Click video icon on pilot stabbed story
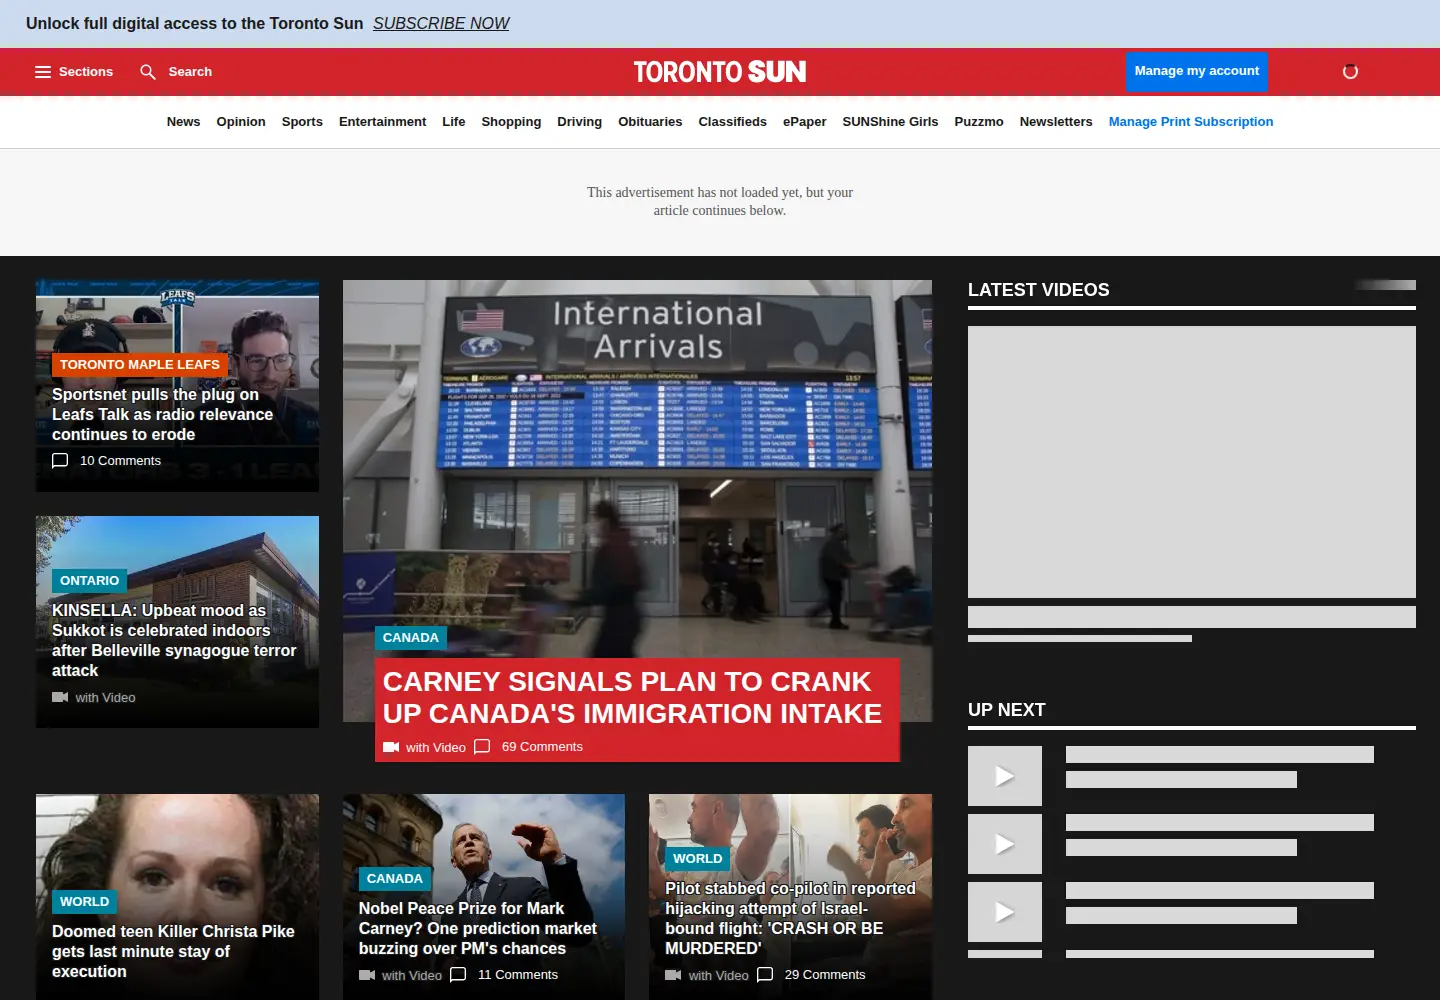This screenshot has width=1440, height=1000. (x=673, y=975)
